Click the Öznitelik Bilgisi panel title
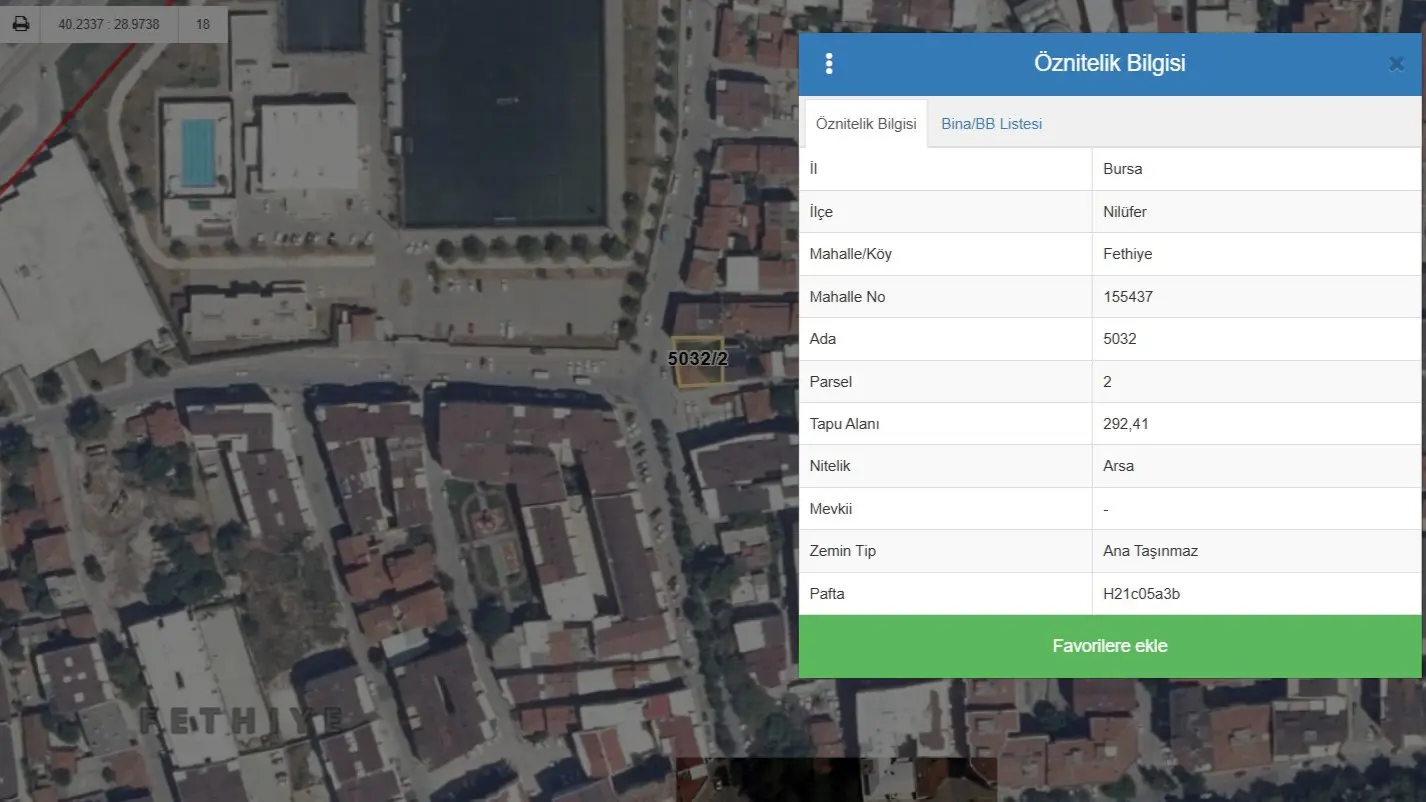The width and height of the screenshot is (1426, 802). click(1109, 63)
